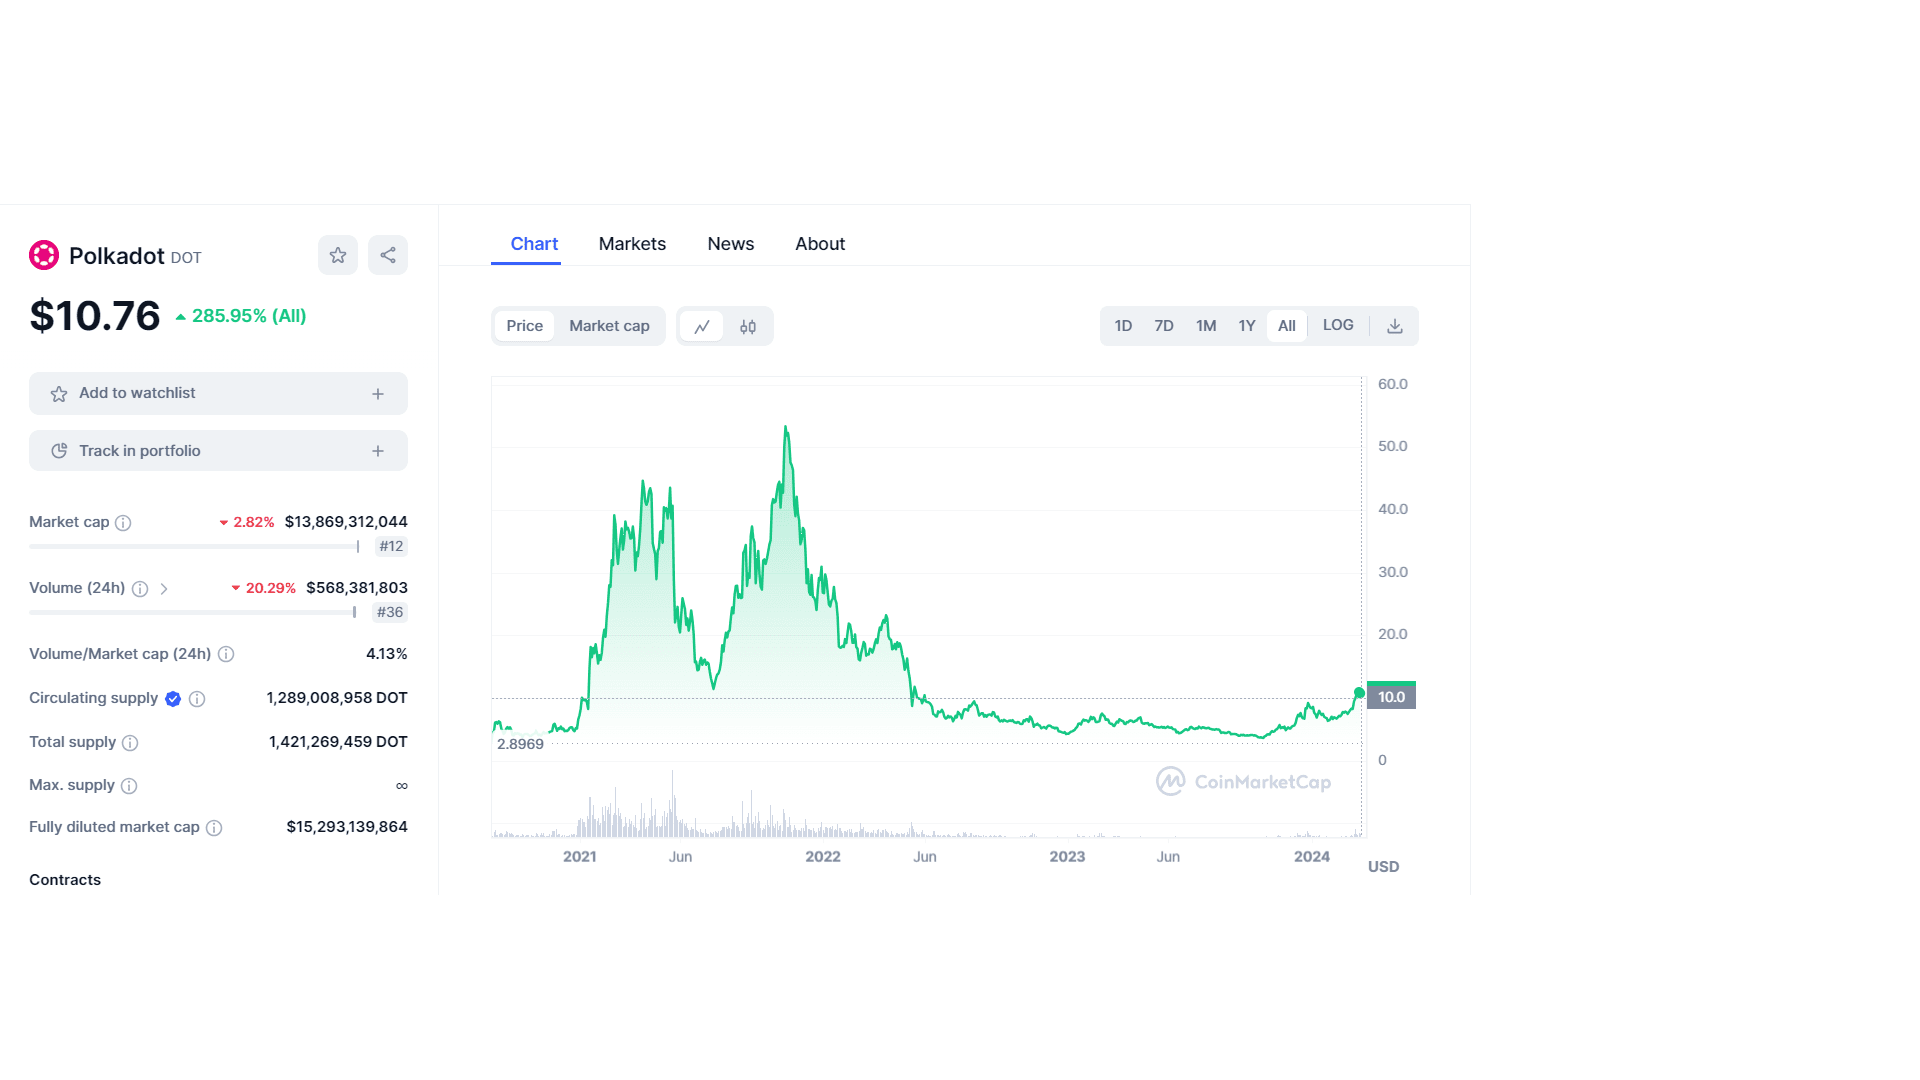Select the Market cap chart toggle
Screen dimensions: 1920x1080
(x=609, y=326)
